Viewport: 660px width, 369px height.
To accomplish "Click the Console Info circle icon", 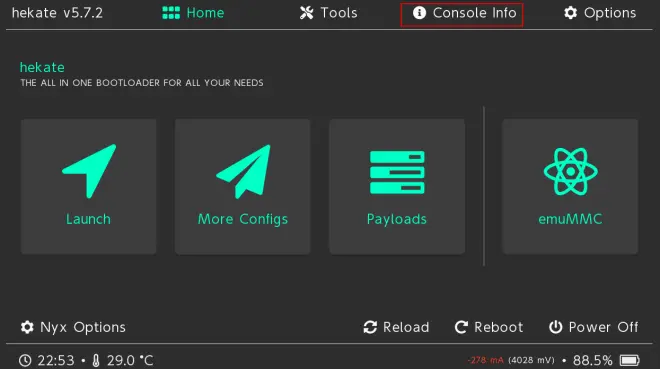I will (x=419, y=13).
